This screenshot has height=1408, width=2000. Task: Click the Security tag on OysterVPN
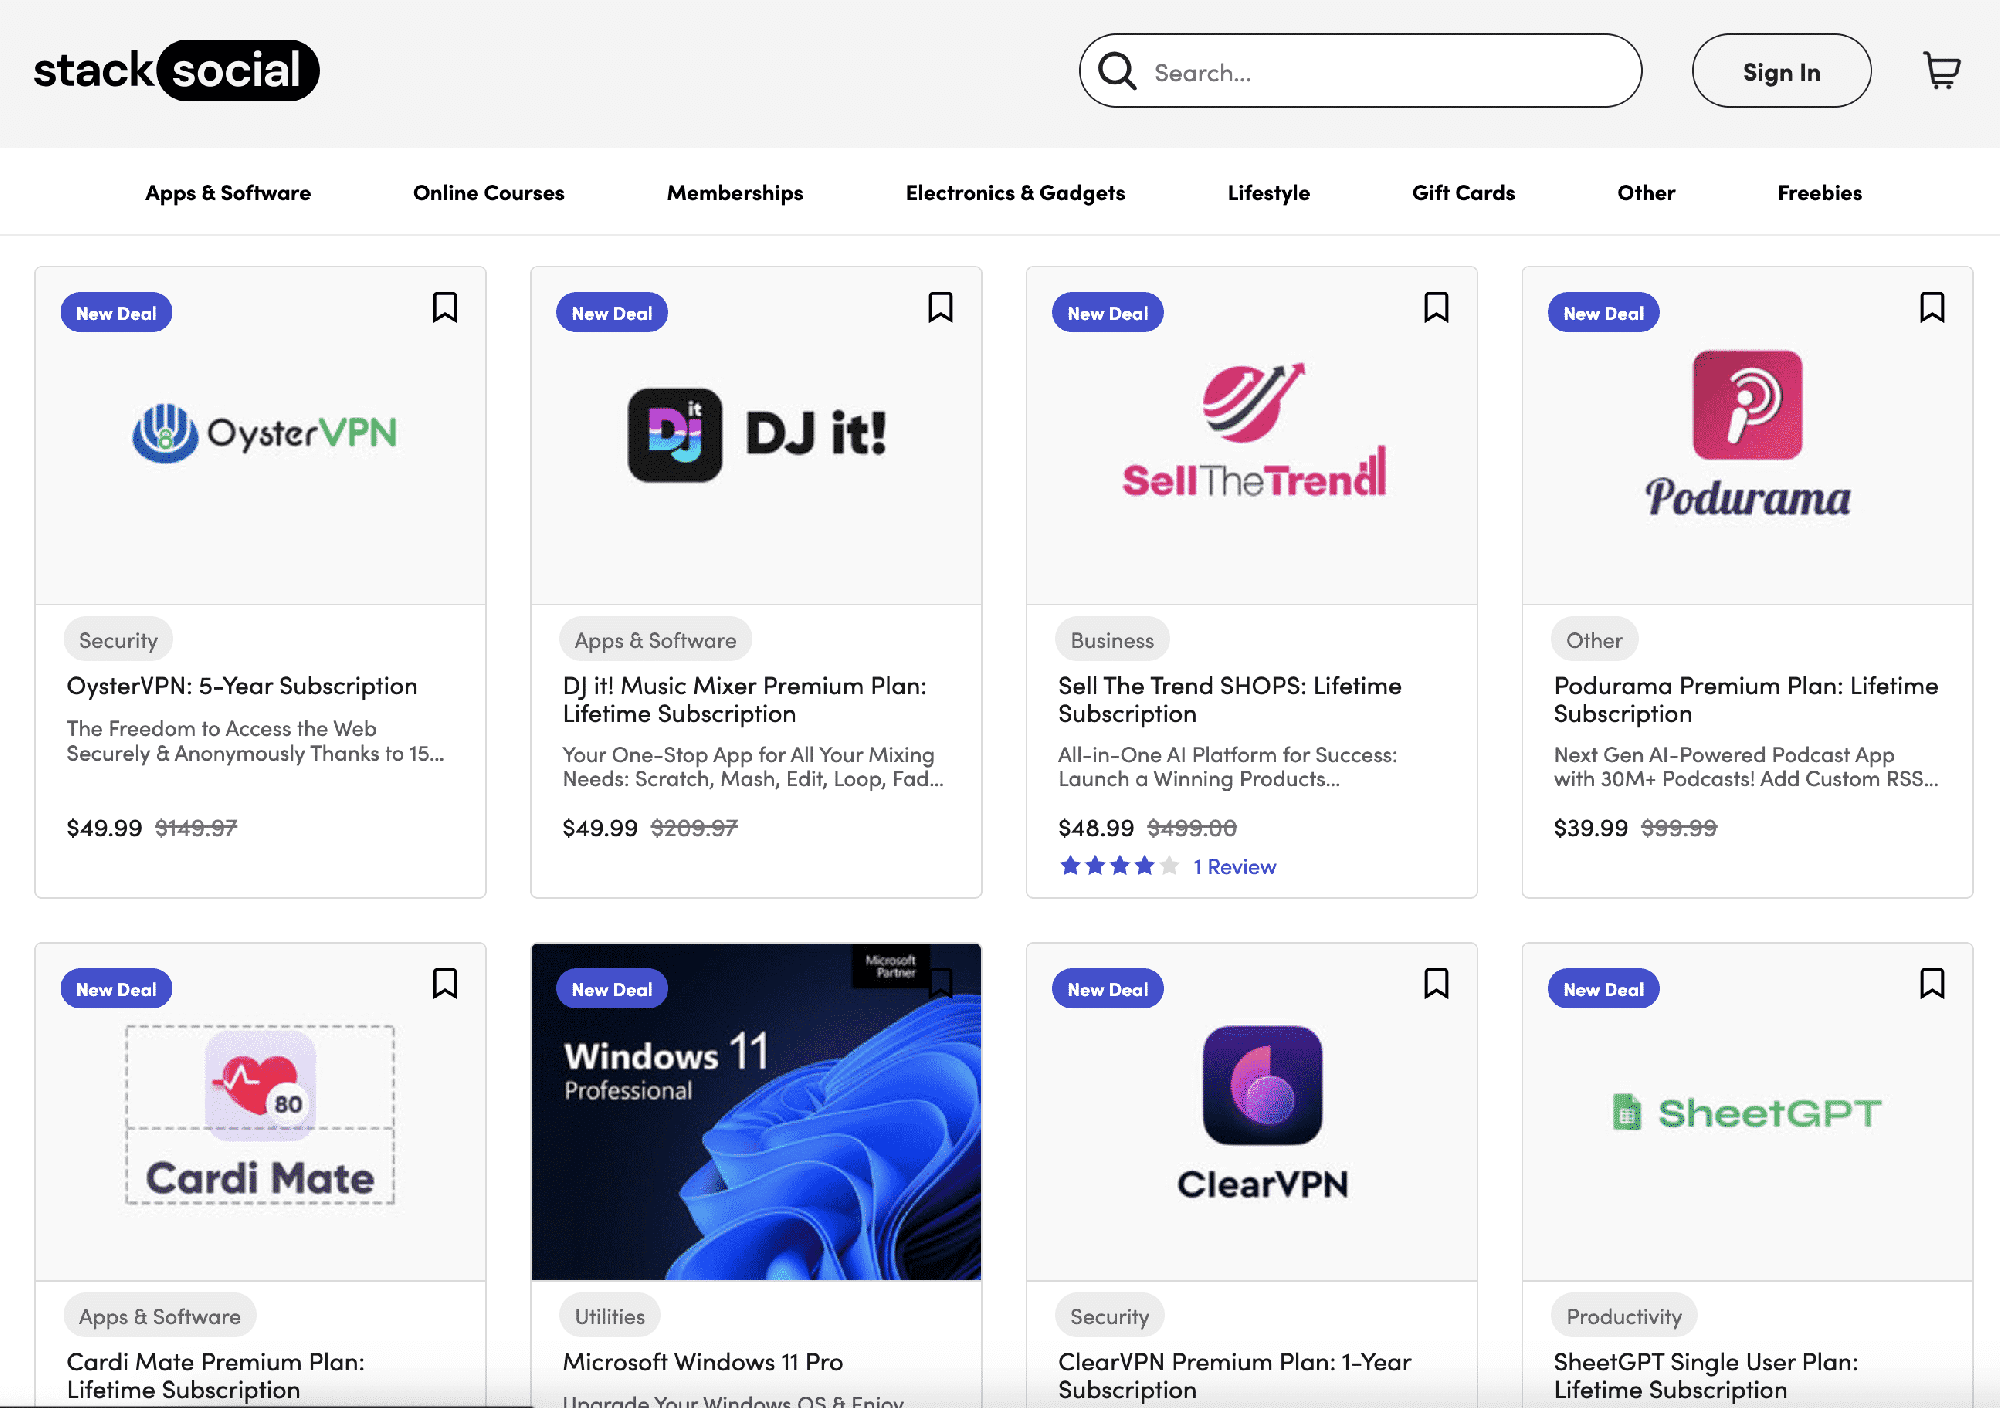[118, 640]
